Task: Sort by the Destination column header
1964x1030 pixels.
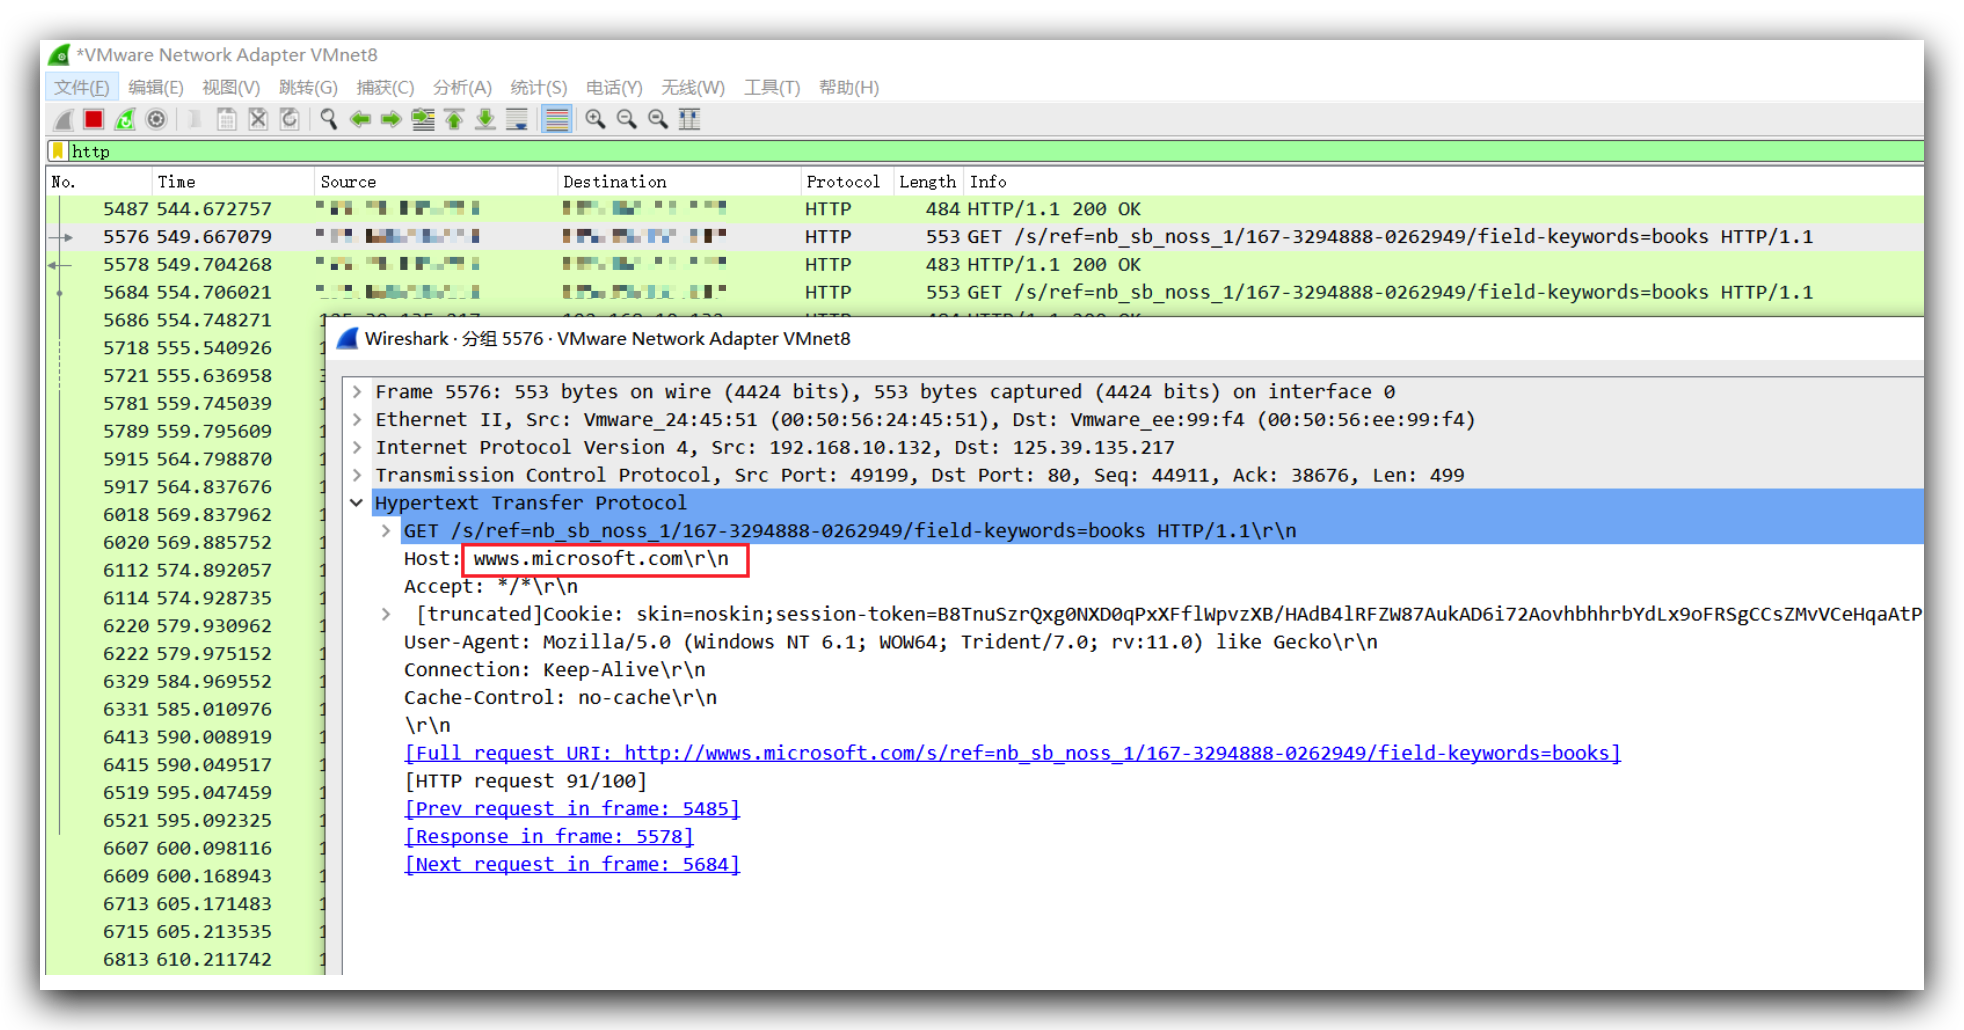Action: pyautogui.click(x=679, y=182)
